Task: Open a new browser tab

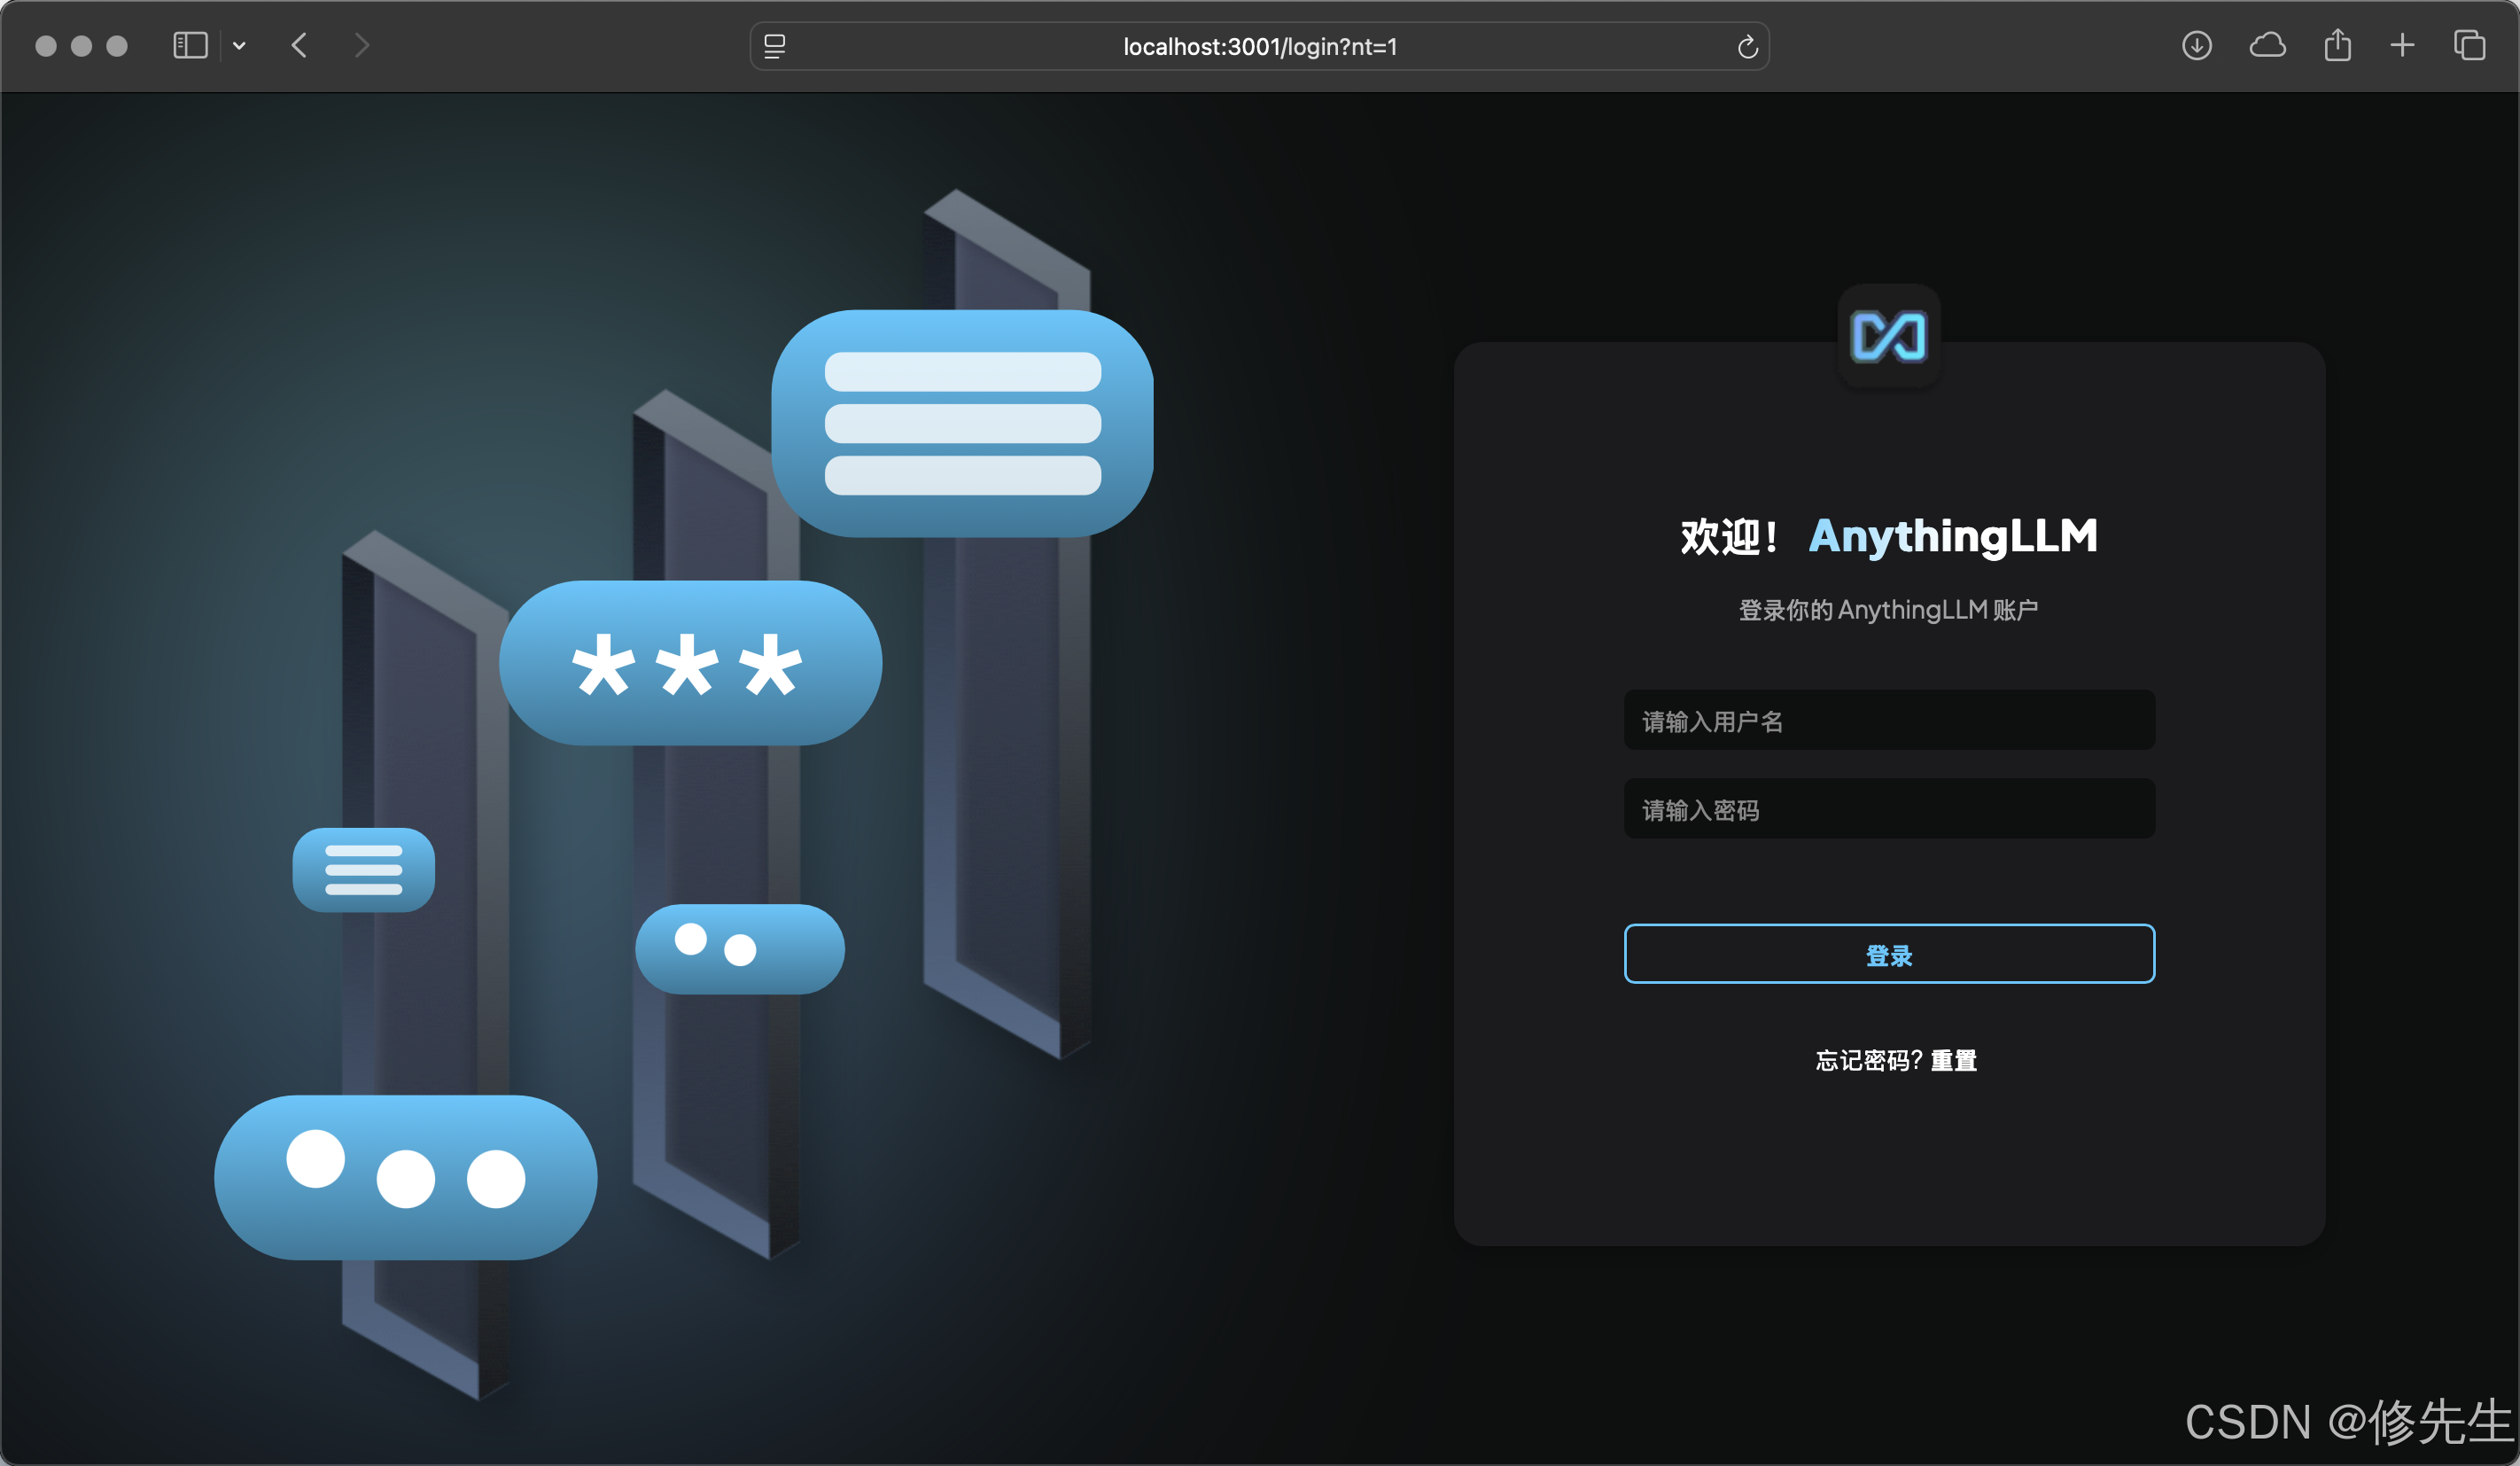Action: [x=2402, y=46]
